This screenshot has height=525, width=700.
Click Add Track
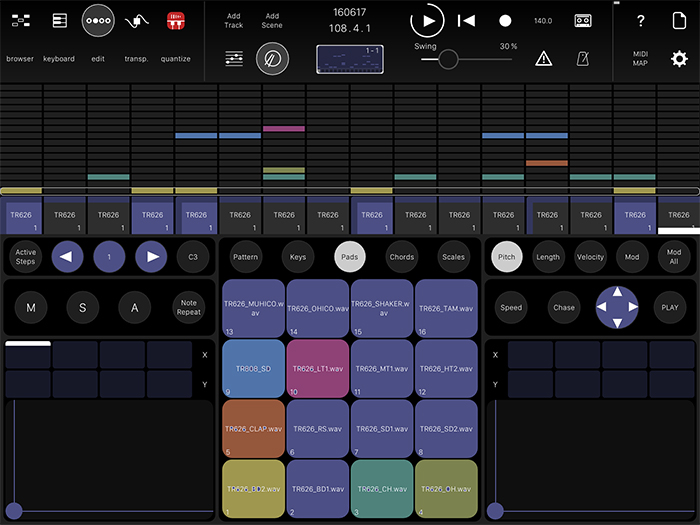coord(233,21)
